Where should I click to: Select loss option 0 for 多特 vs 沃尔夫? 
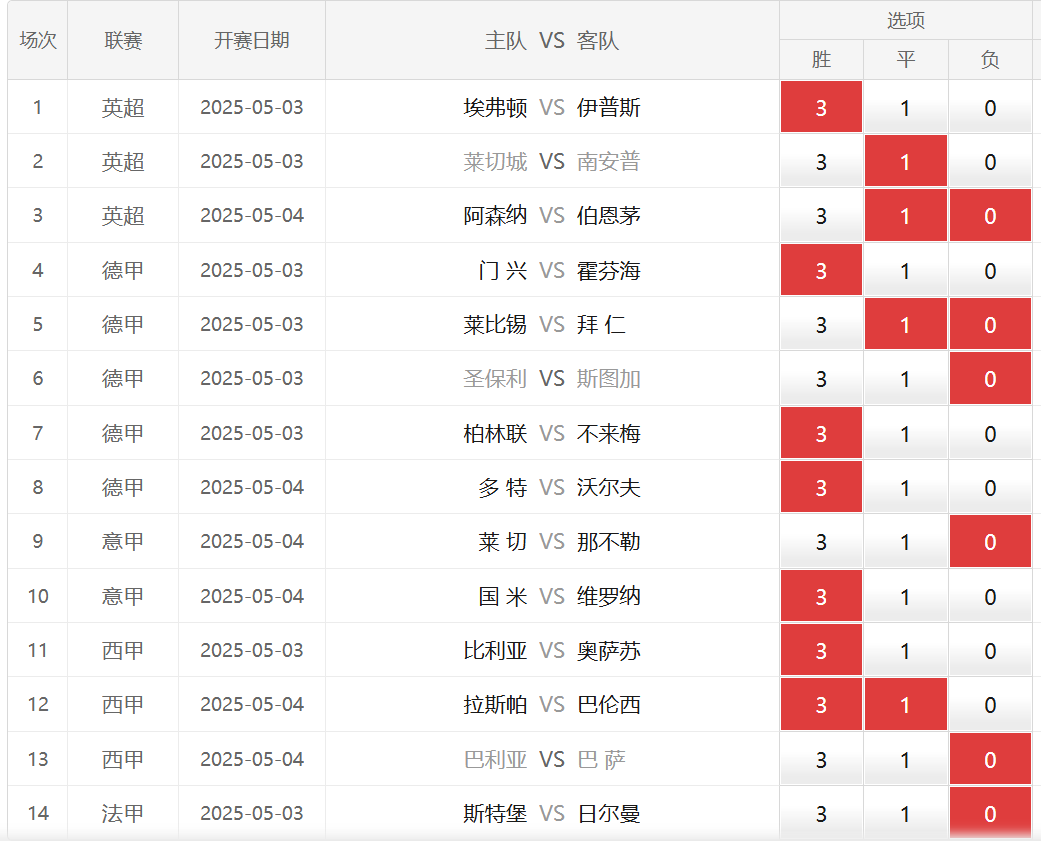(990, 487)
